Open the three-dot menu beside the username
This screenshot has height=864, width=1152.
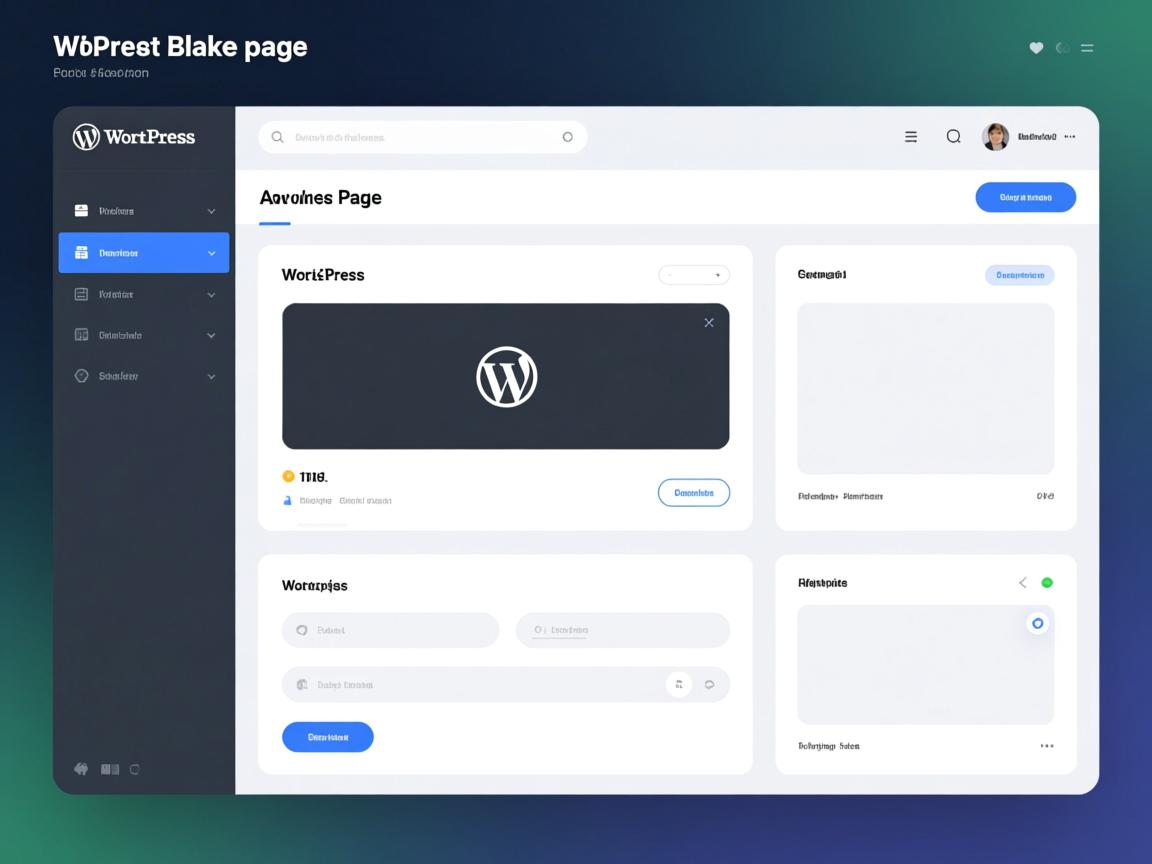pos(1070,137)
